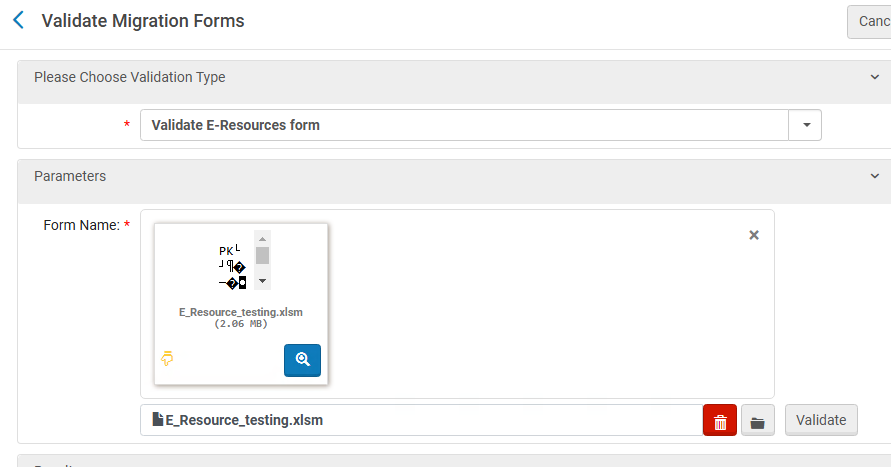Remove the file preview with the X icon
Viewport: 891px width, 467px height.
tap(754, 235)
